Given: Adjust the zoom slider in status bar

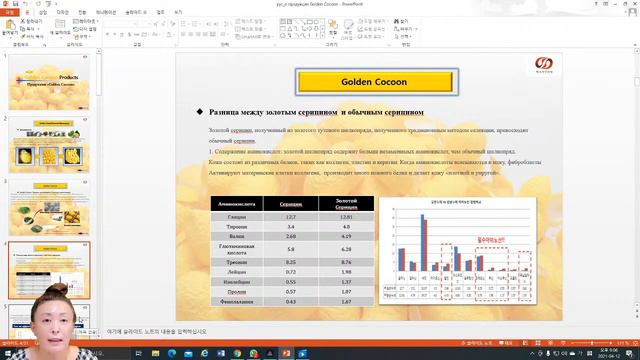Looking at the screenshot, I should coord(591,343).
